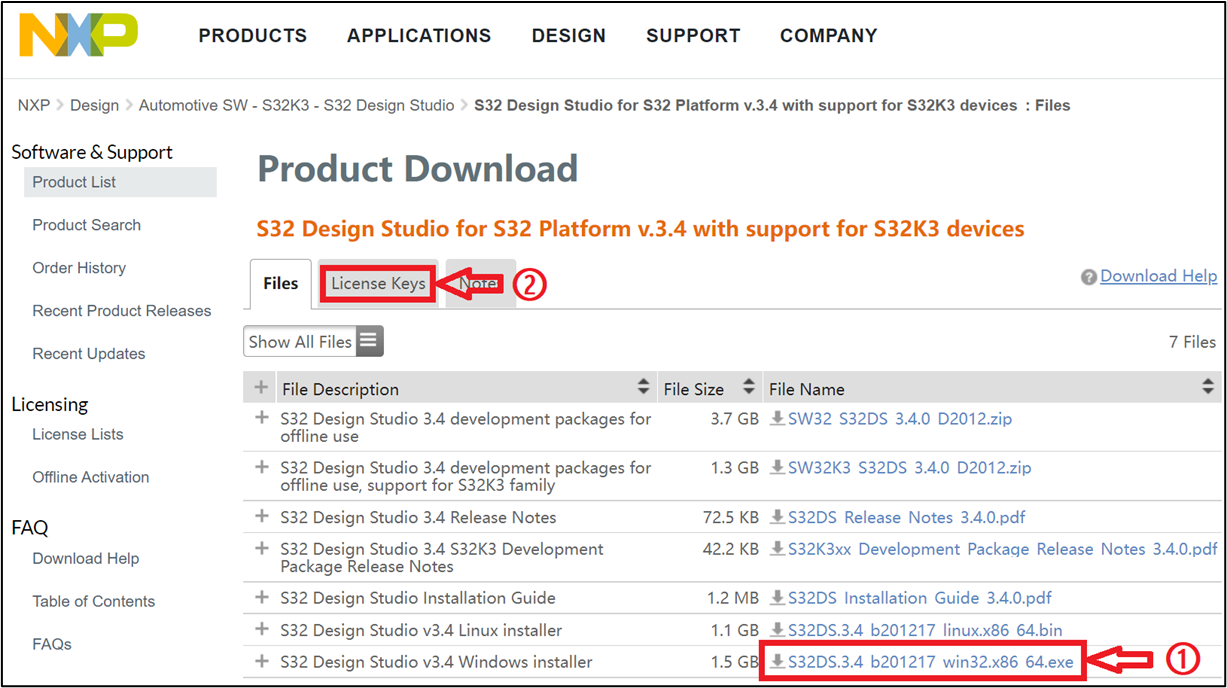Open the DESIGN menu
Screen dimensions: 1227x688
pos(569,36)
